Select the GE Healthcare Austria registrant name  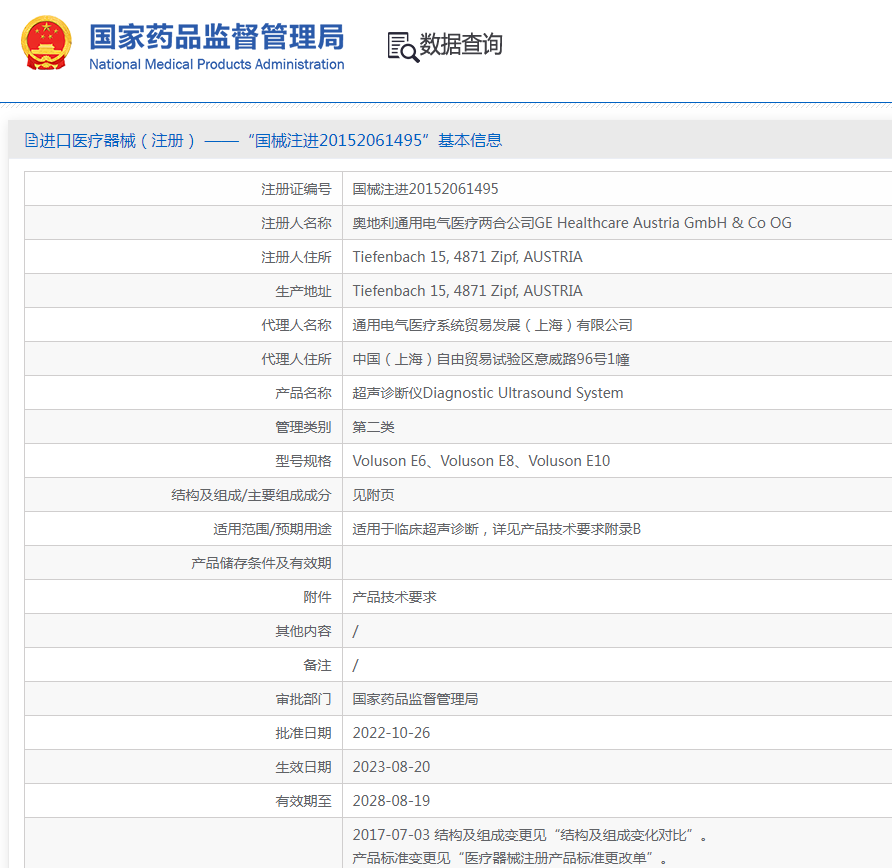click(x=572, y=223)
